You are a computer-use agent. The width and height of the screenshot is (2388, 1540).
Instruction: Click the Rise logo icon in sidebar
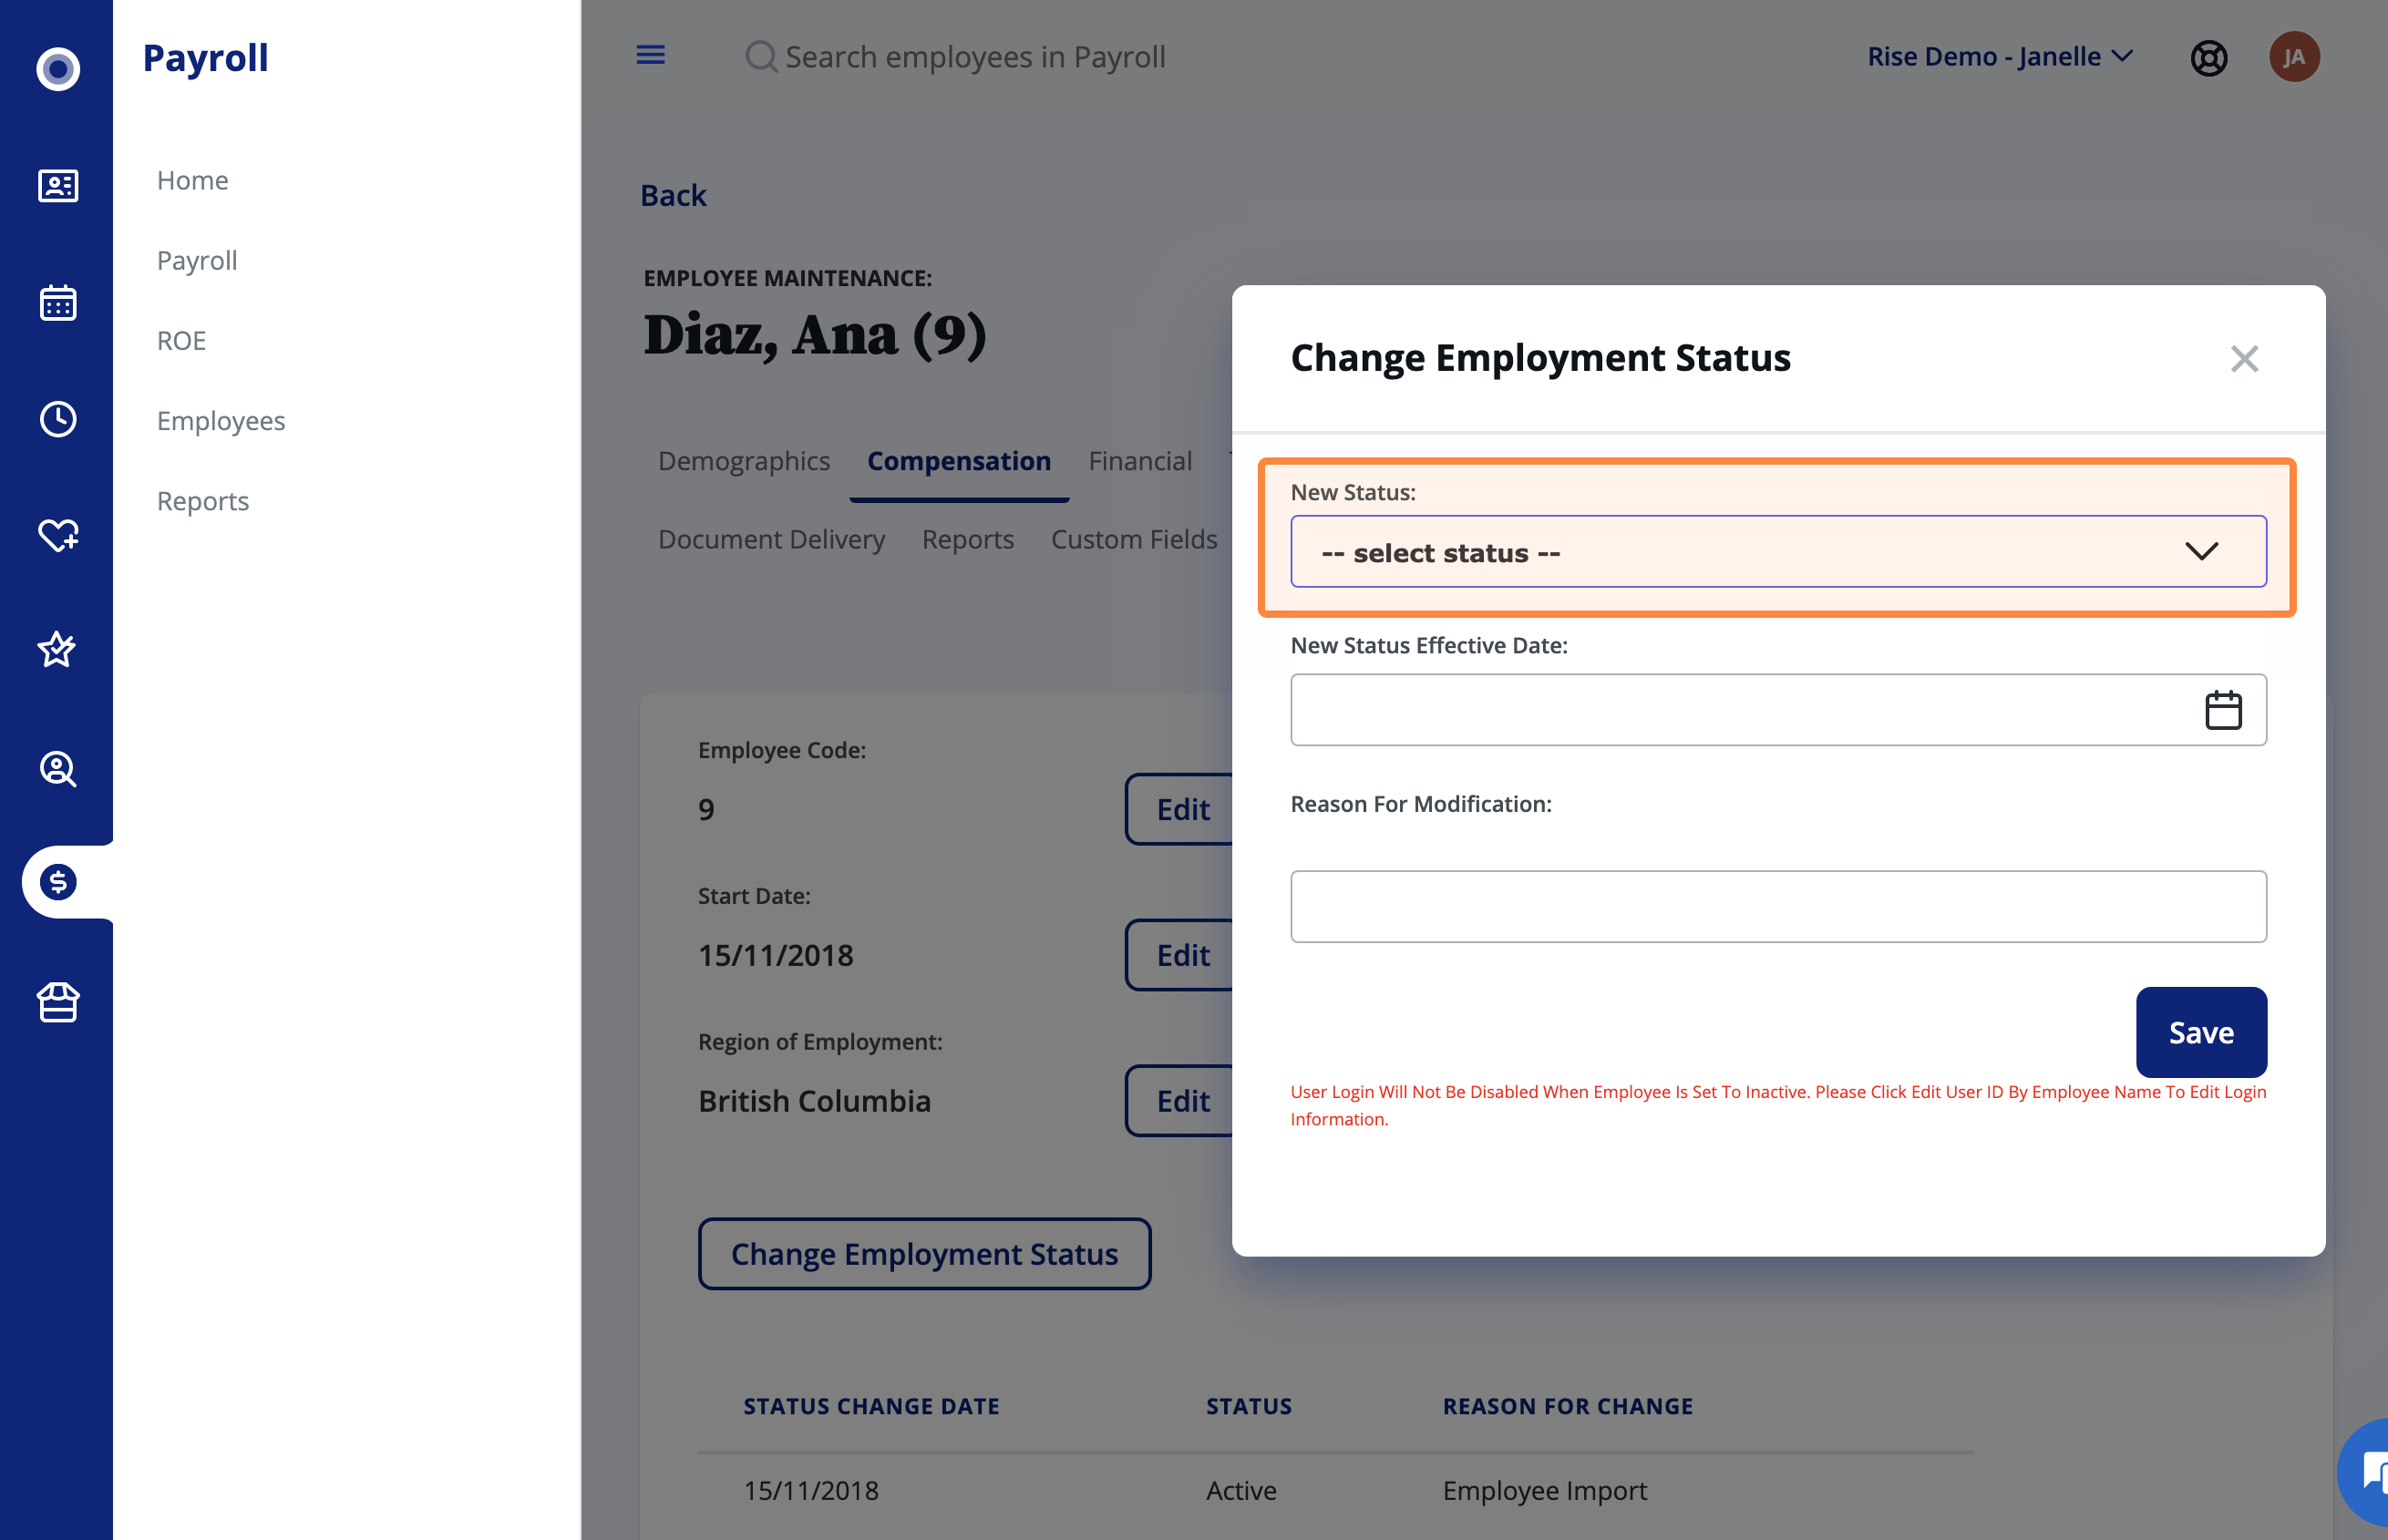pyautogui.click(x=58, y=69)
